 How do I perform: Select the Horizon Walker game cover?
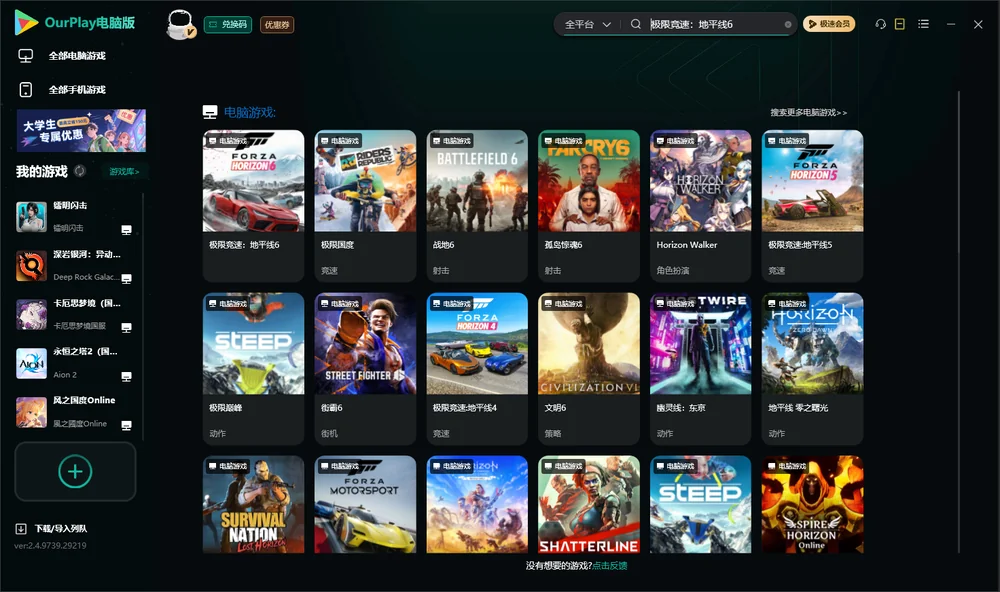[x=701, y=181]
